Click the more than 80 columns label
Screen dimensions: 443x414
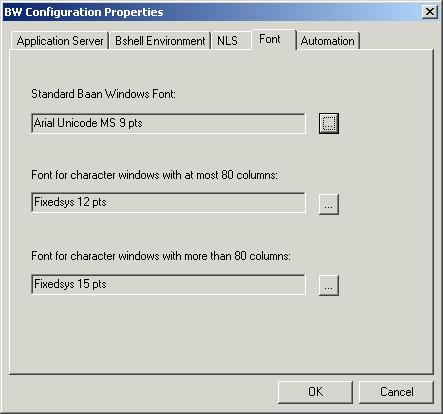(x=161, y=256)
